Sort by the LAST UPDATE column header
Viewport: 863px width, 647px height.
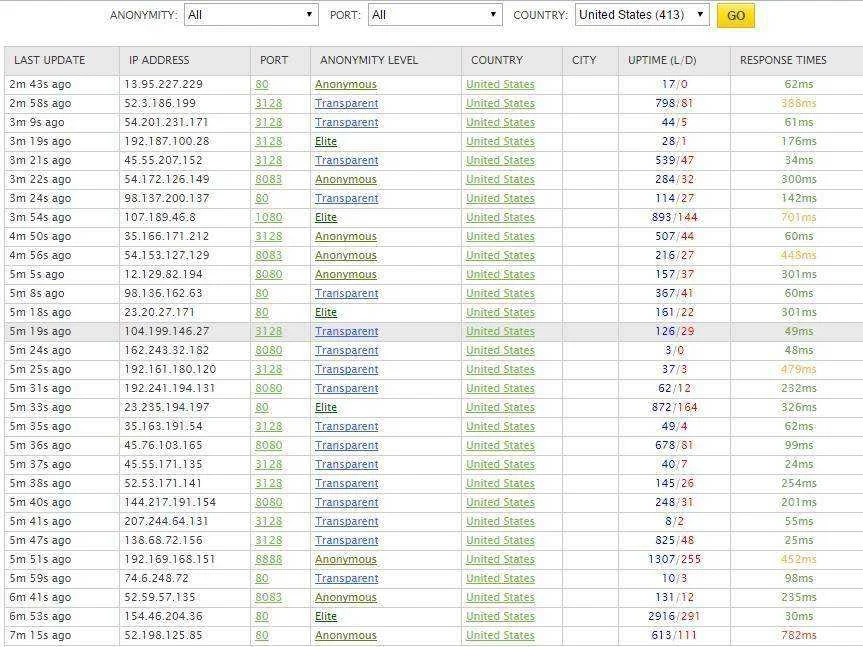50,60
